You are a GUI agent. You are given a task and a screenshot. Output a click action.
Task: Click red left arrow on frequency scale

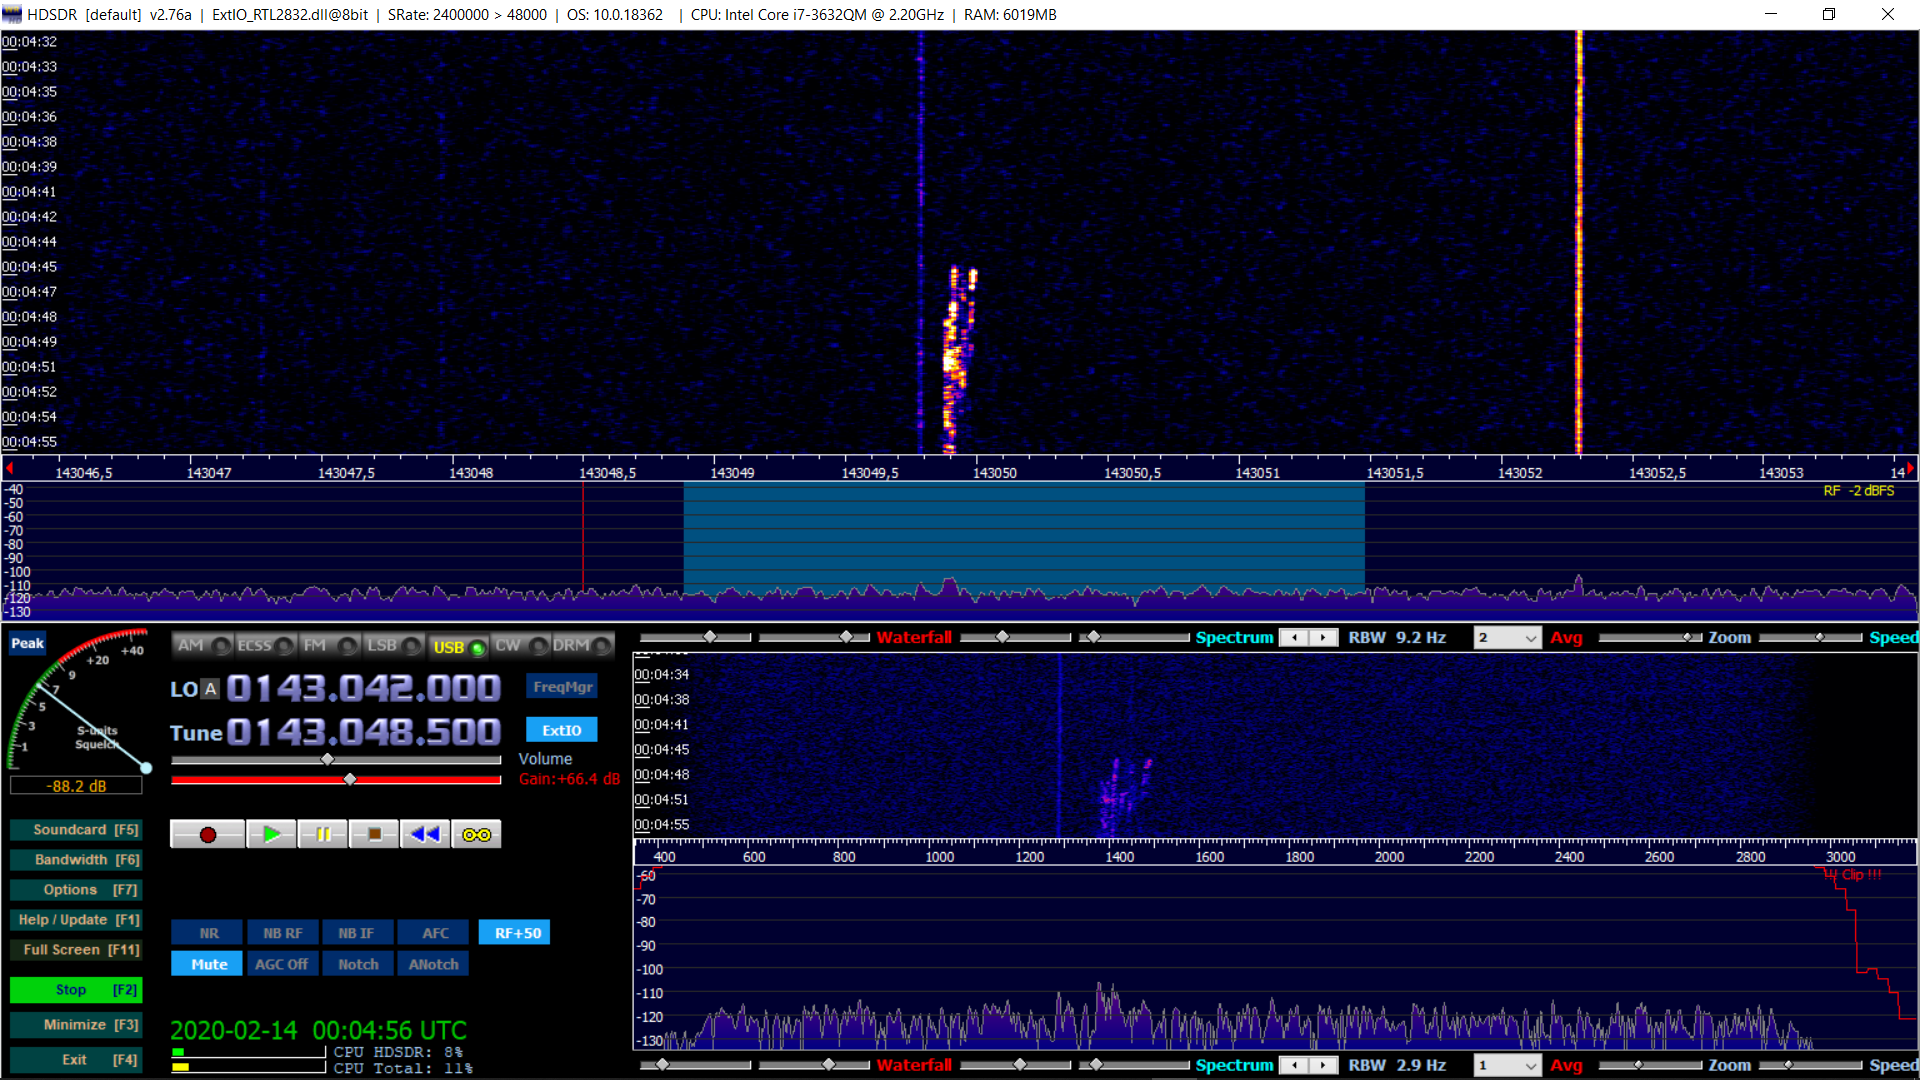coord(9,468)
